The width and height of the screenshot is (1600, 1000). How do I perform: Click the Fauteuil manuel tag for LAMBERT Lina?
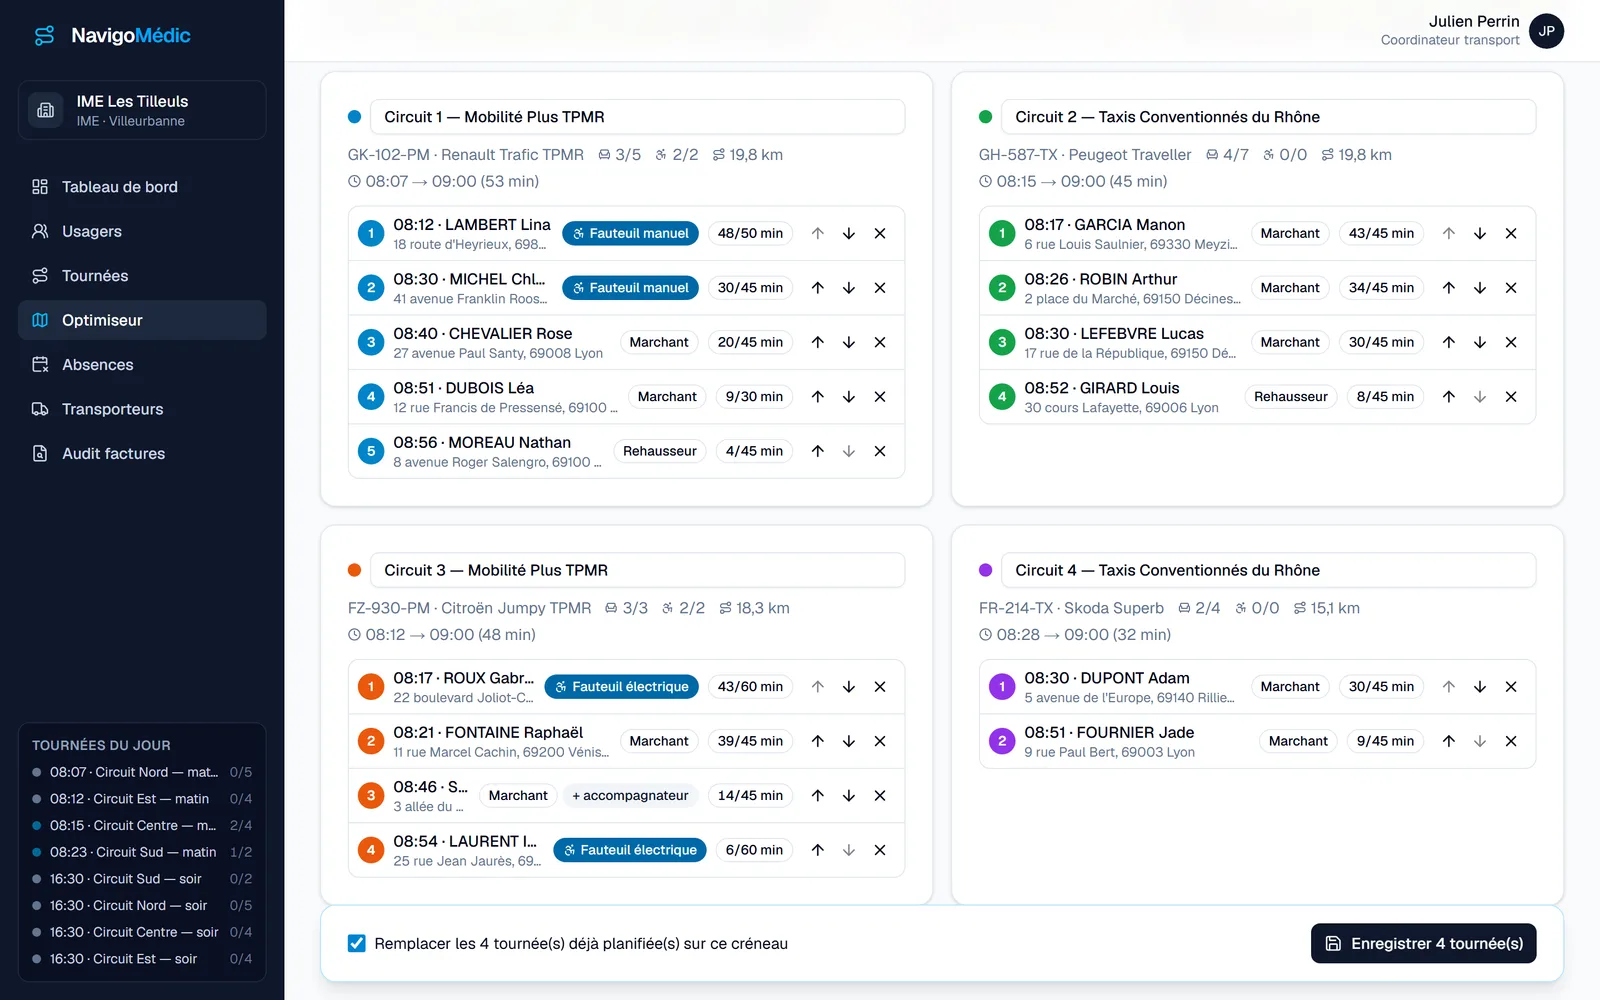click(630, 233)
